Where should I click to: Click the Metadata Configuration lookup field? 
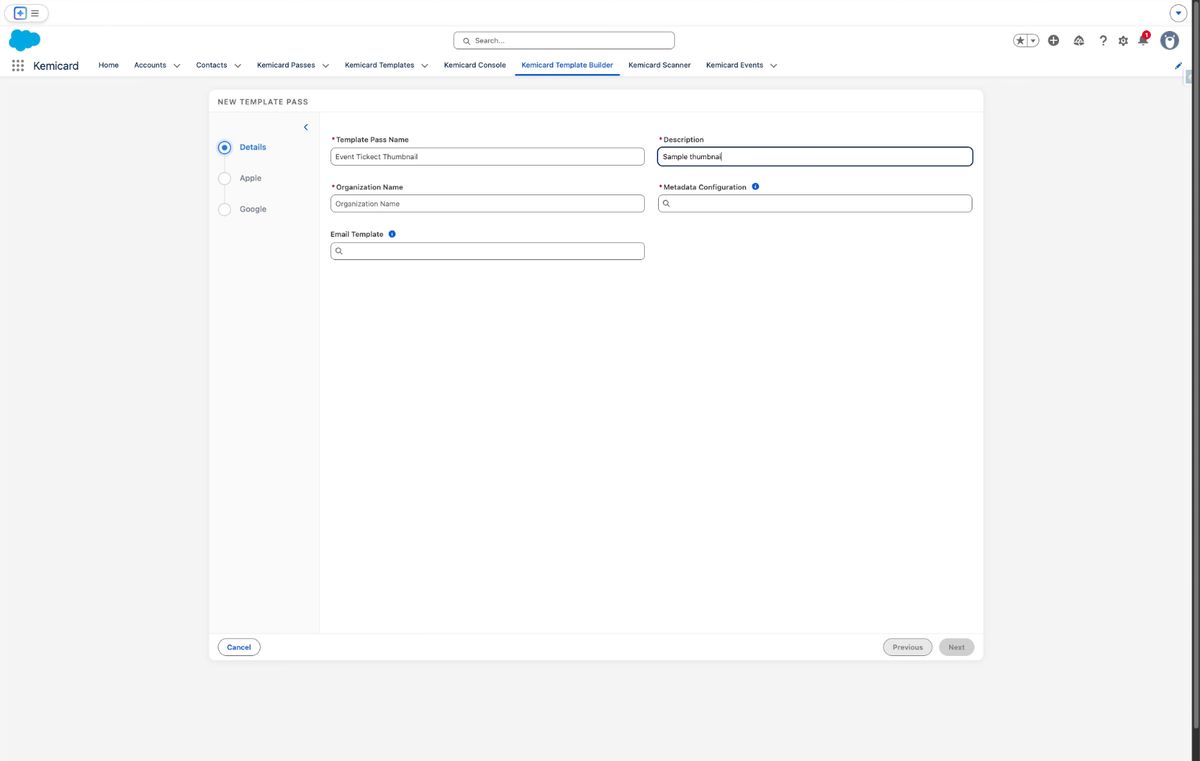[815, 204]
